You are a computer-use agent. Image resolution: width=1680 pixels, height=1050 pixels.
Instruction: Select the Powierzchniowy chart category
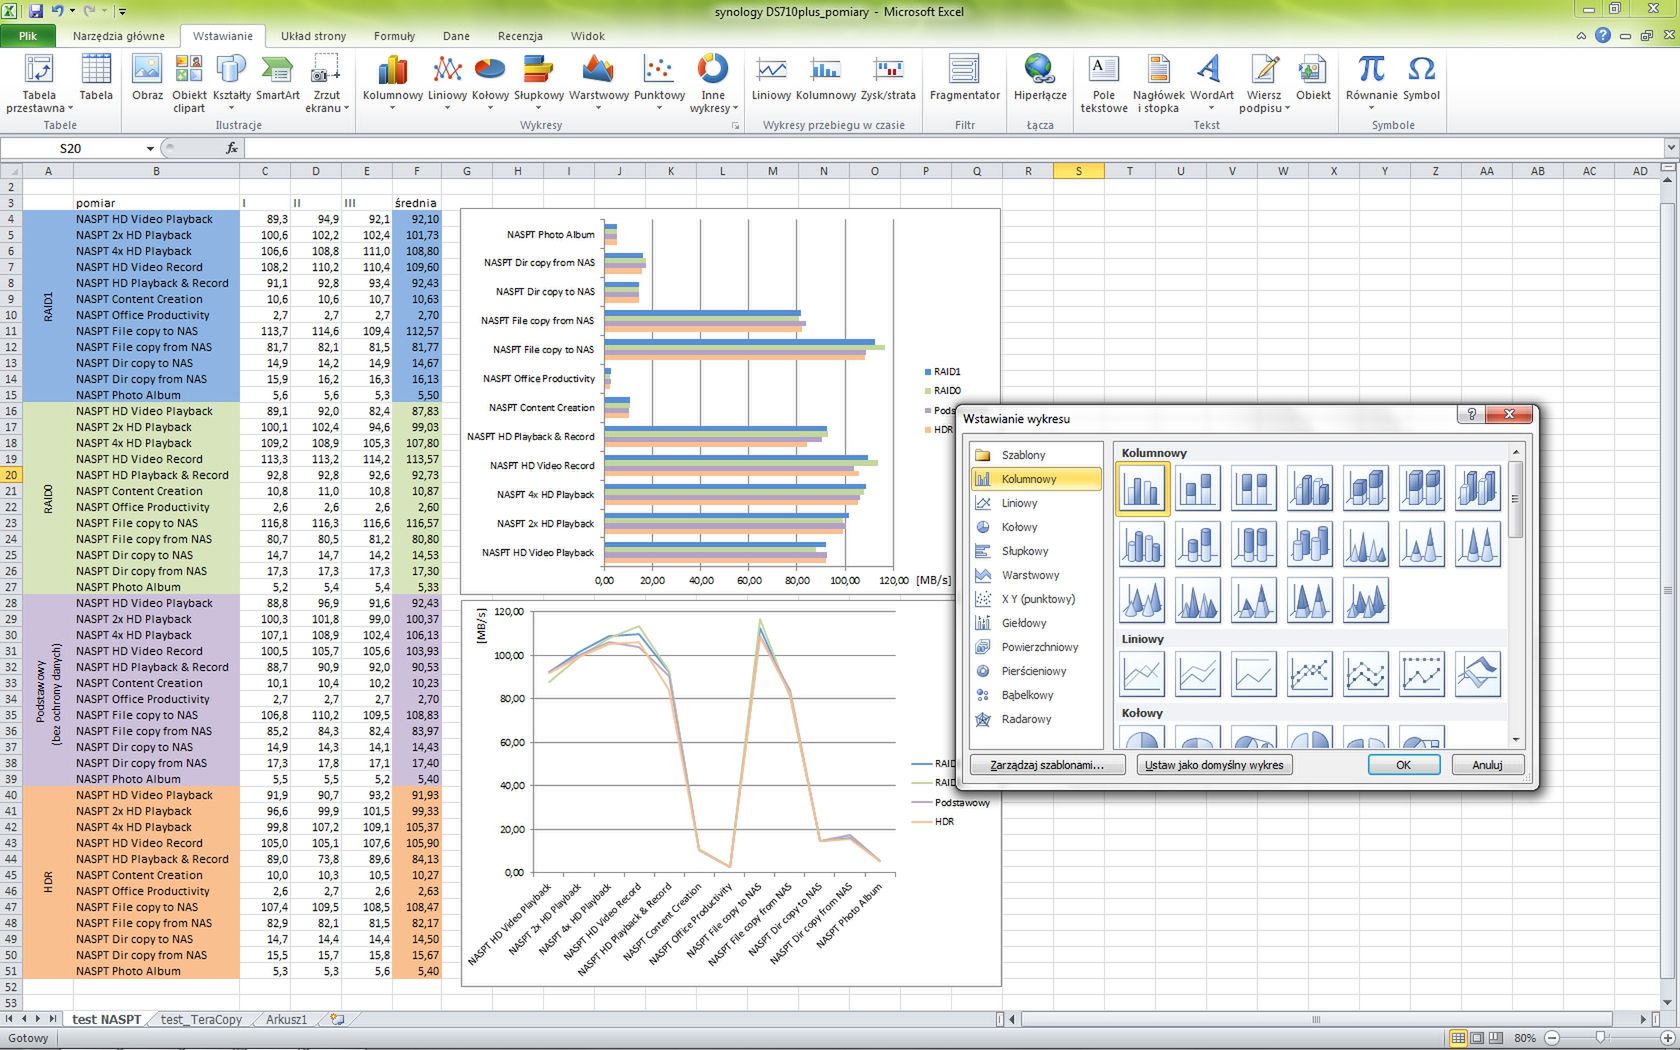[x=1036, y=647]
